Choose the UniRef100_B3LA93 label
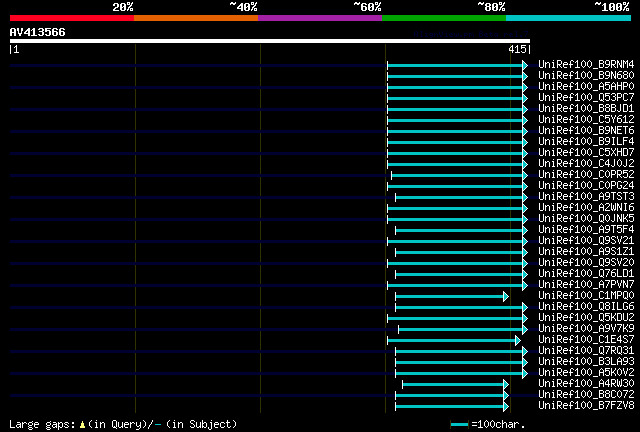Screen dimensions: 640x432 pos(586,362)
